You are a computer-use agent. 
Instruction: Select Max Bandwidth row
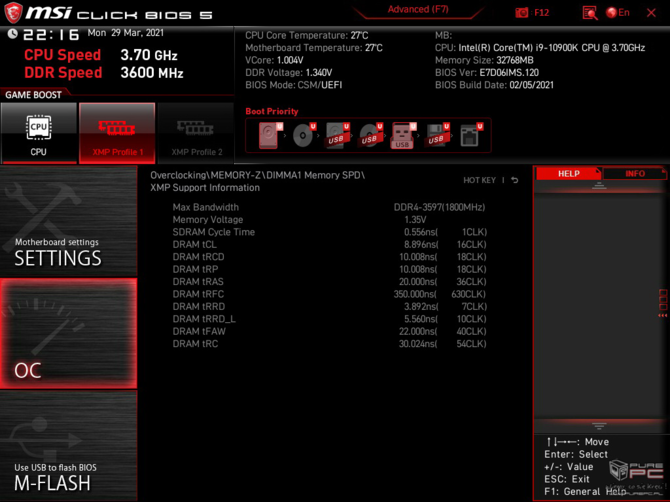[329, 207]
